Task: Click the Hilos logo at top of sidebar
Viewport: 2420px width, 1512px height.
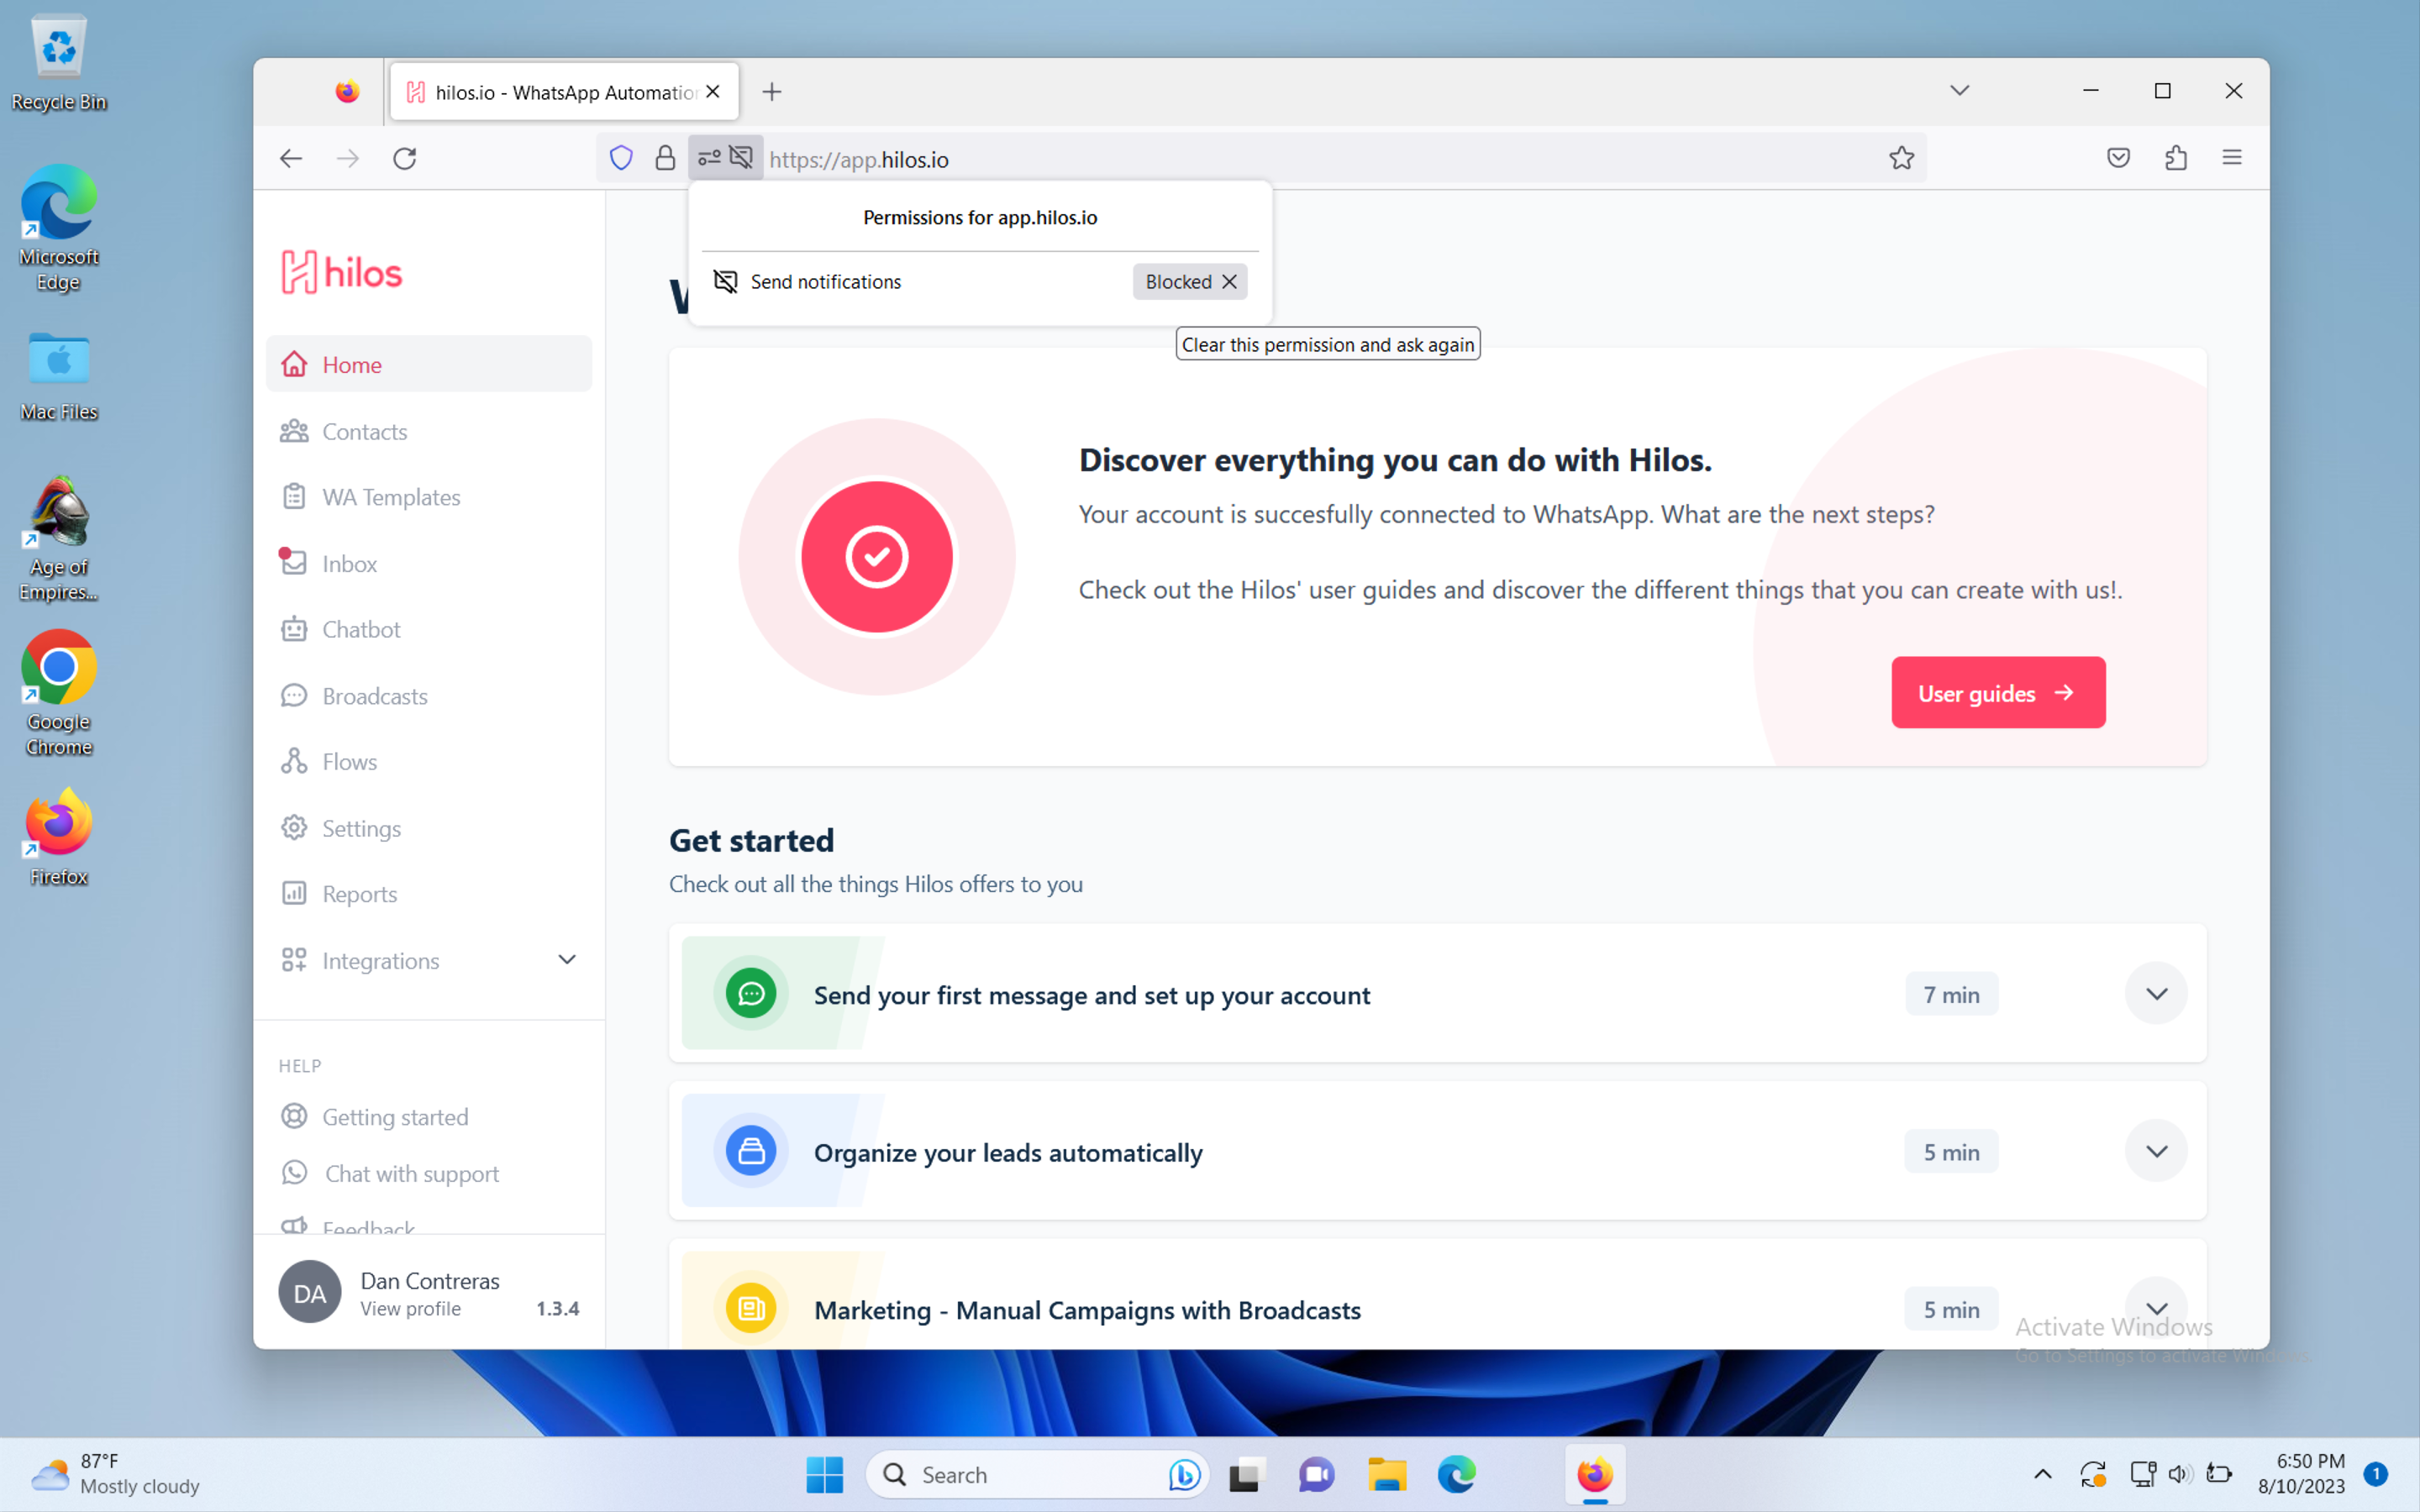Action: click(x=341, y=271)
